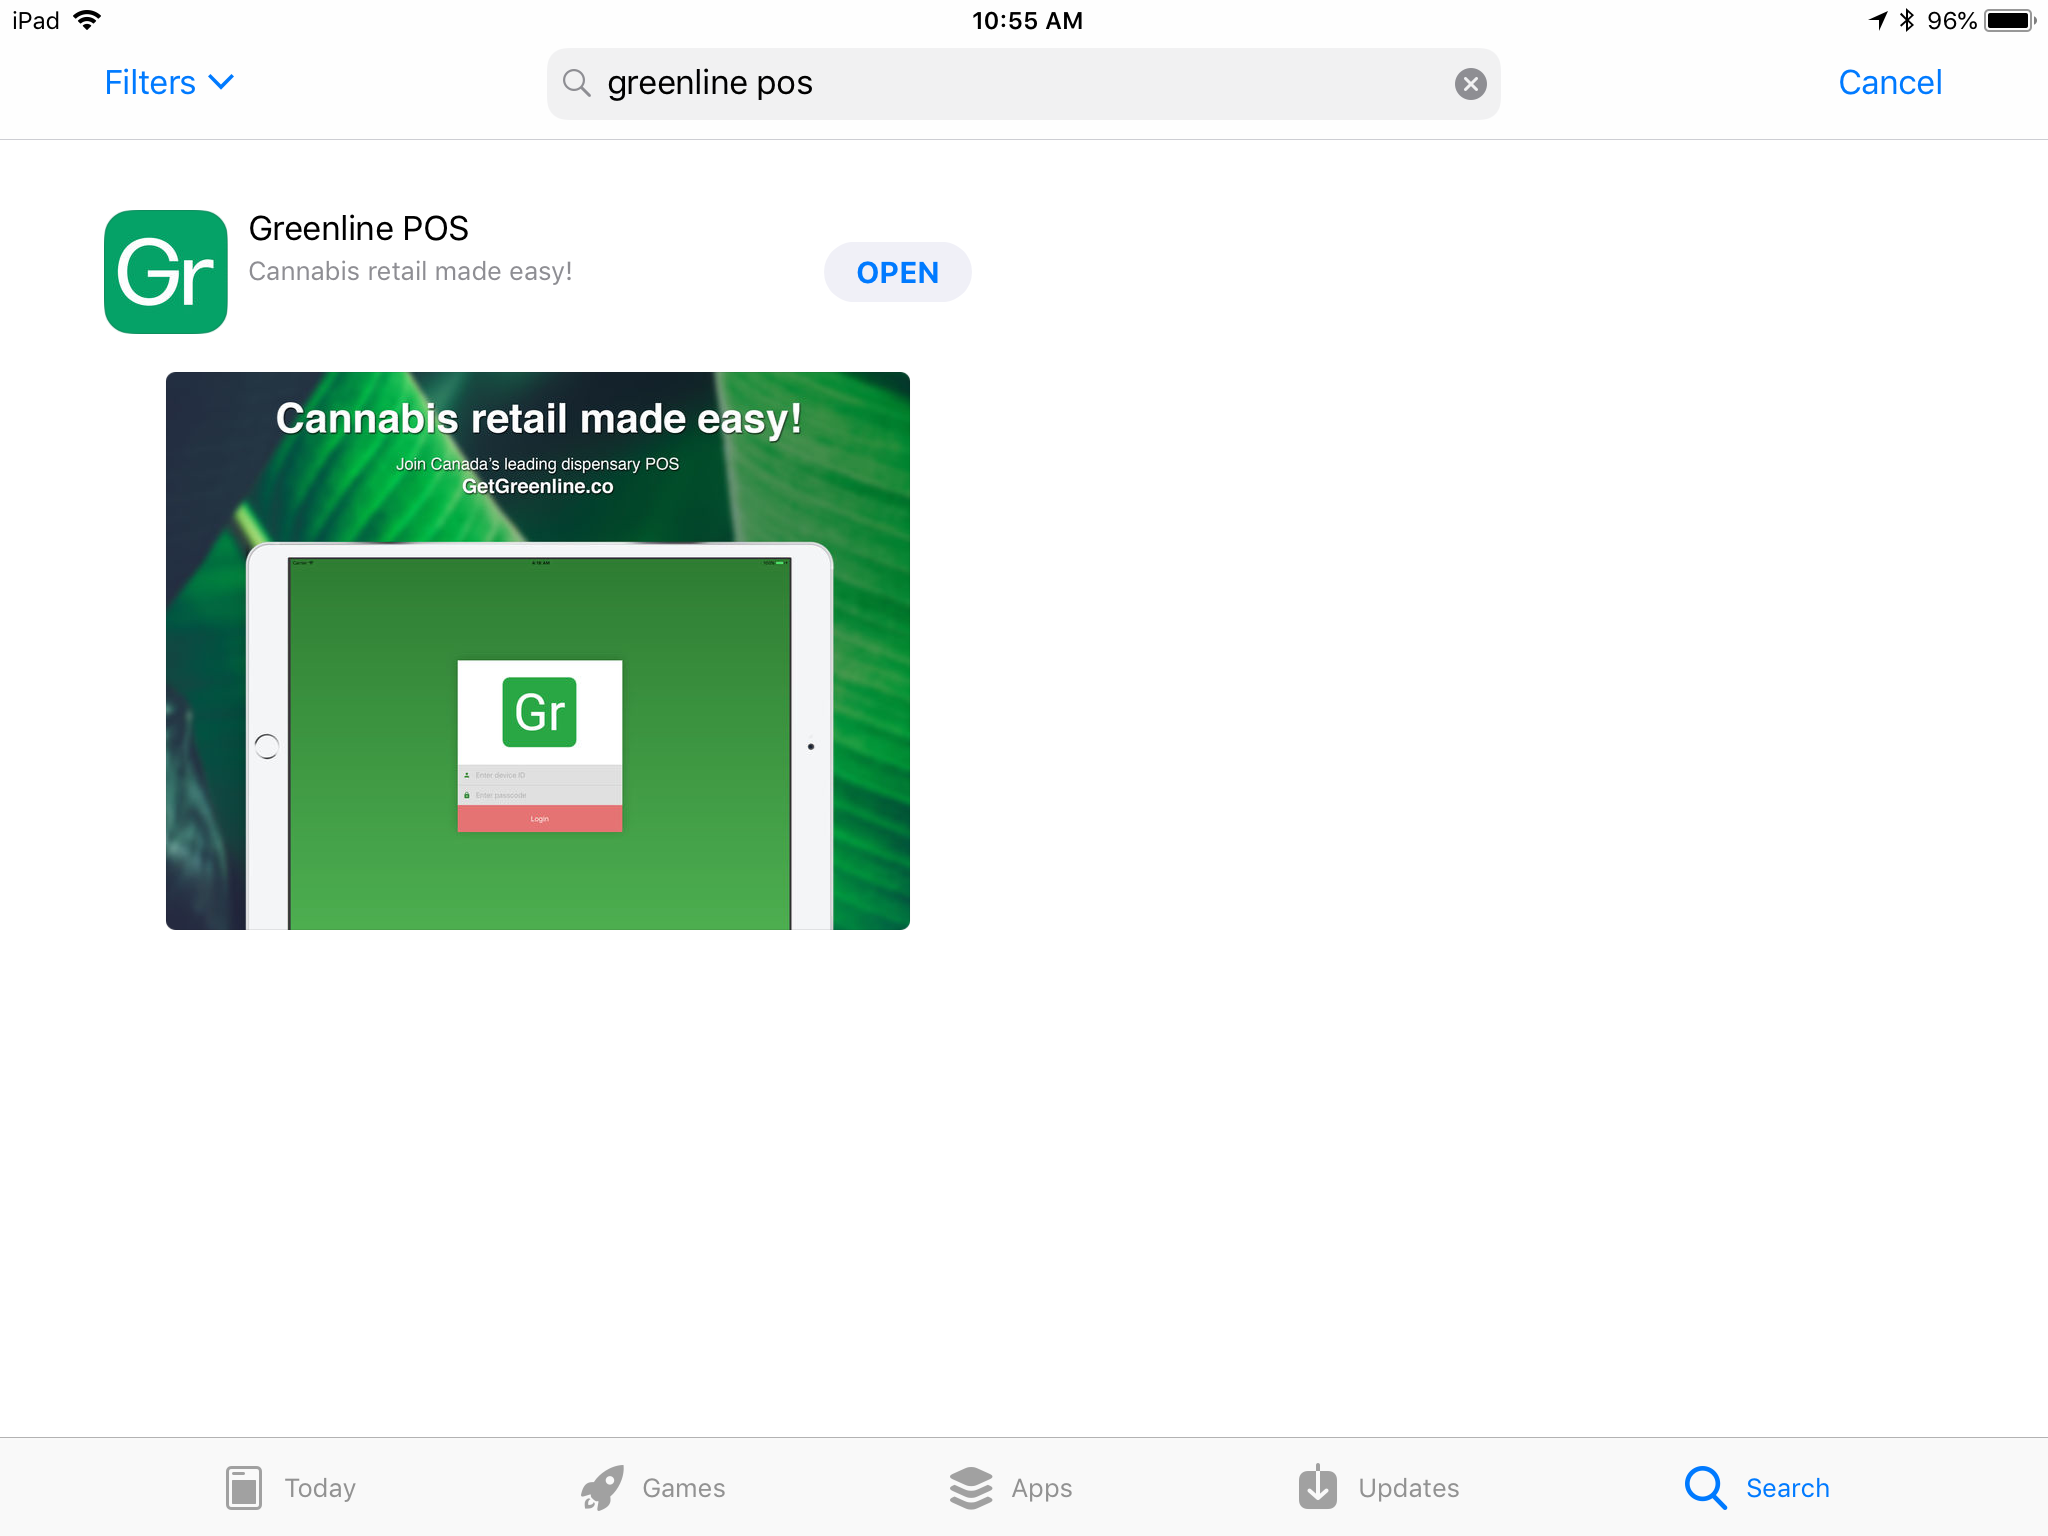Tap the Greenline POS app icon
The height and width of the screenshot is (1536, 2048).
point(166,272)
